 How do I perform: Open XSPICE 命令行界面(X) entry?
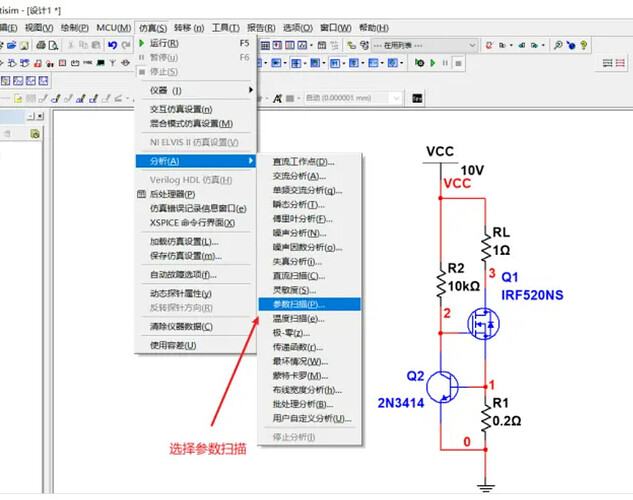195,223
